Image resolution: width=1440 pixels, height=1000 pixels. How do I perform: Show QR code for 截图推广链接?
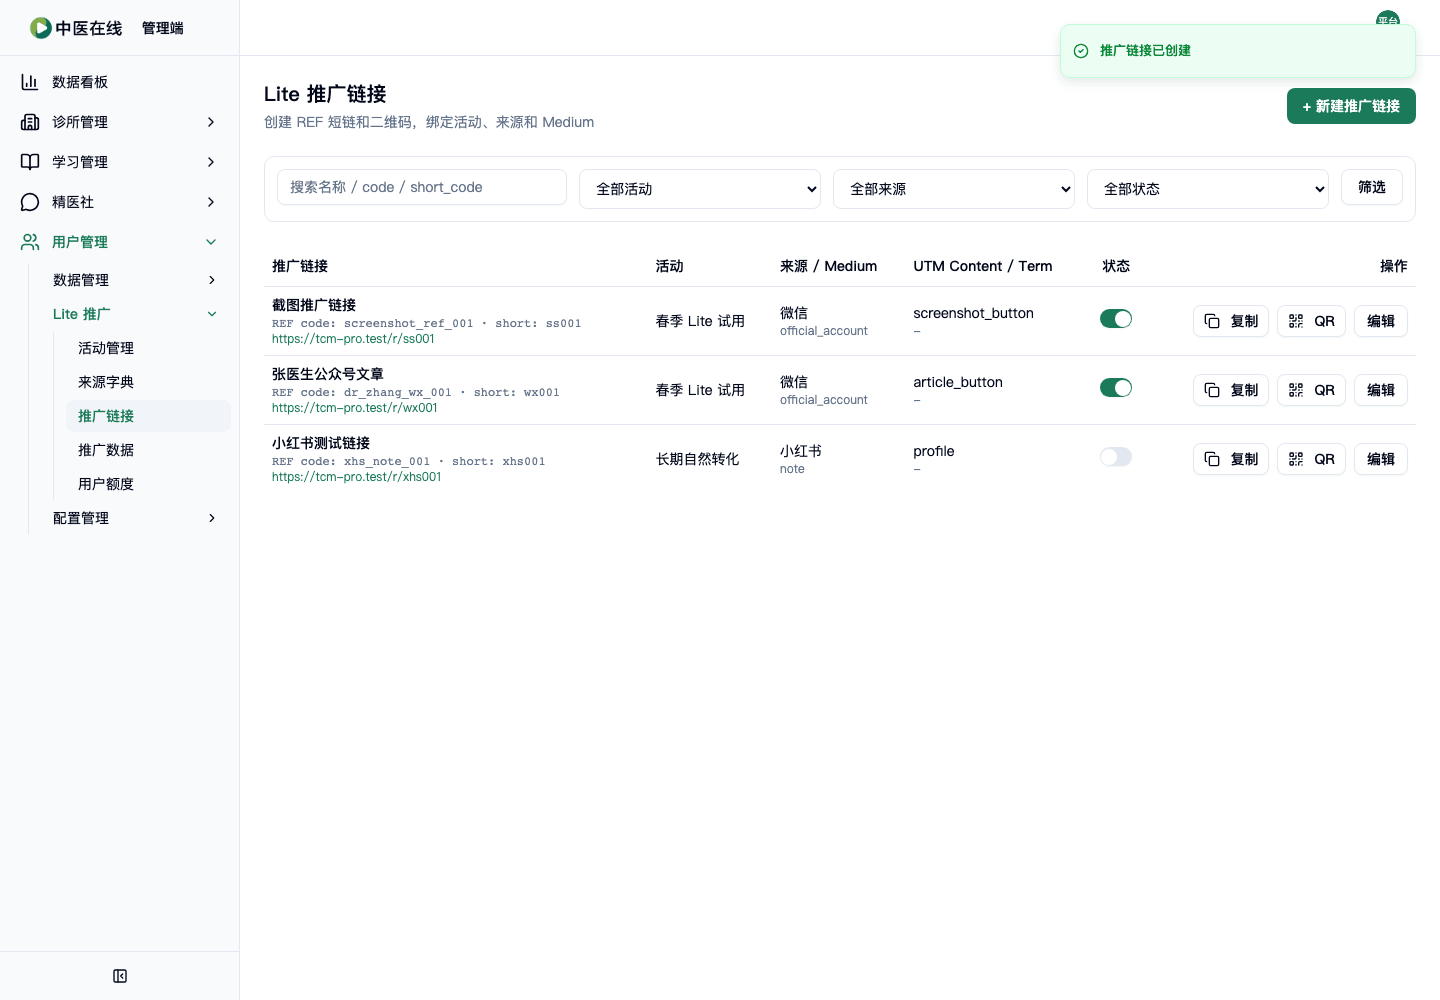tap(1311, 321)
